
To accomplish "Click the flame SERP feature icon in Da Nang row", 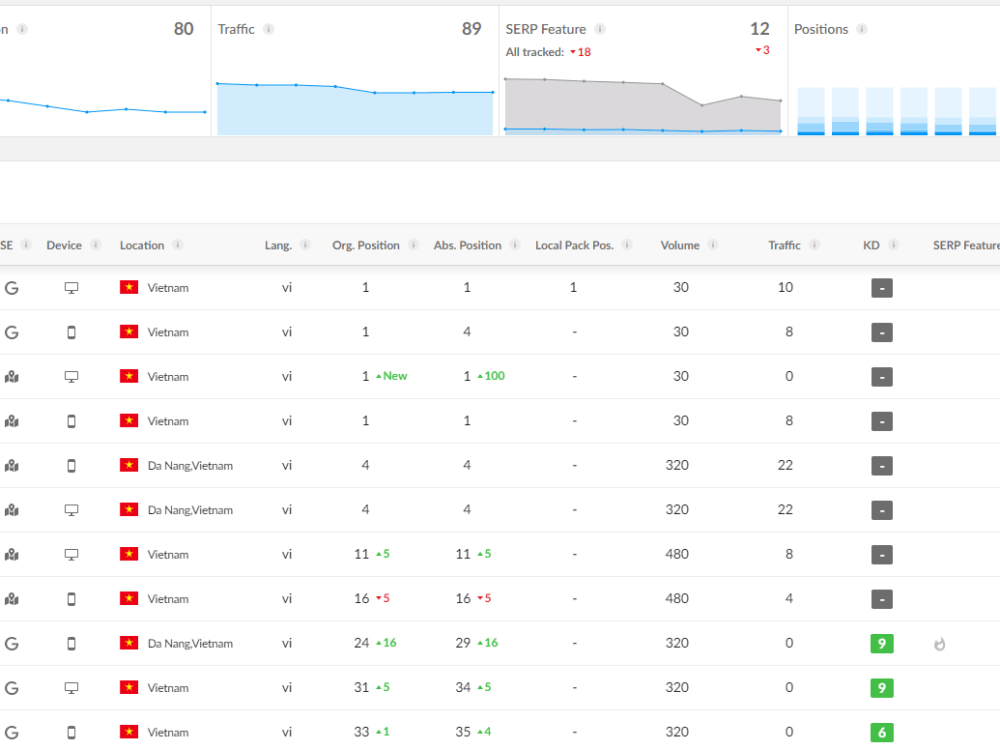I will tap(939, 644).
